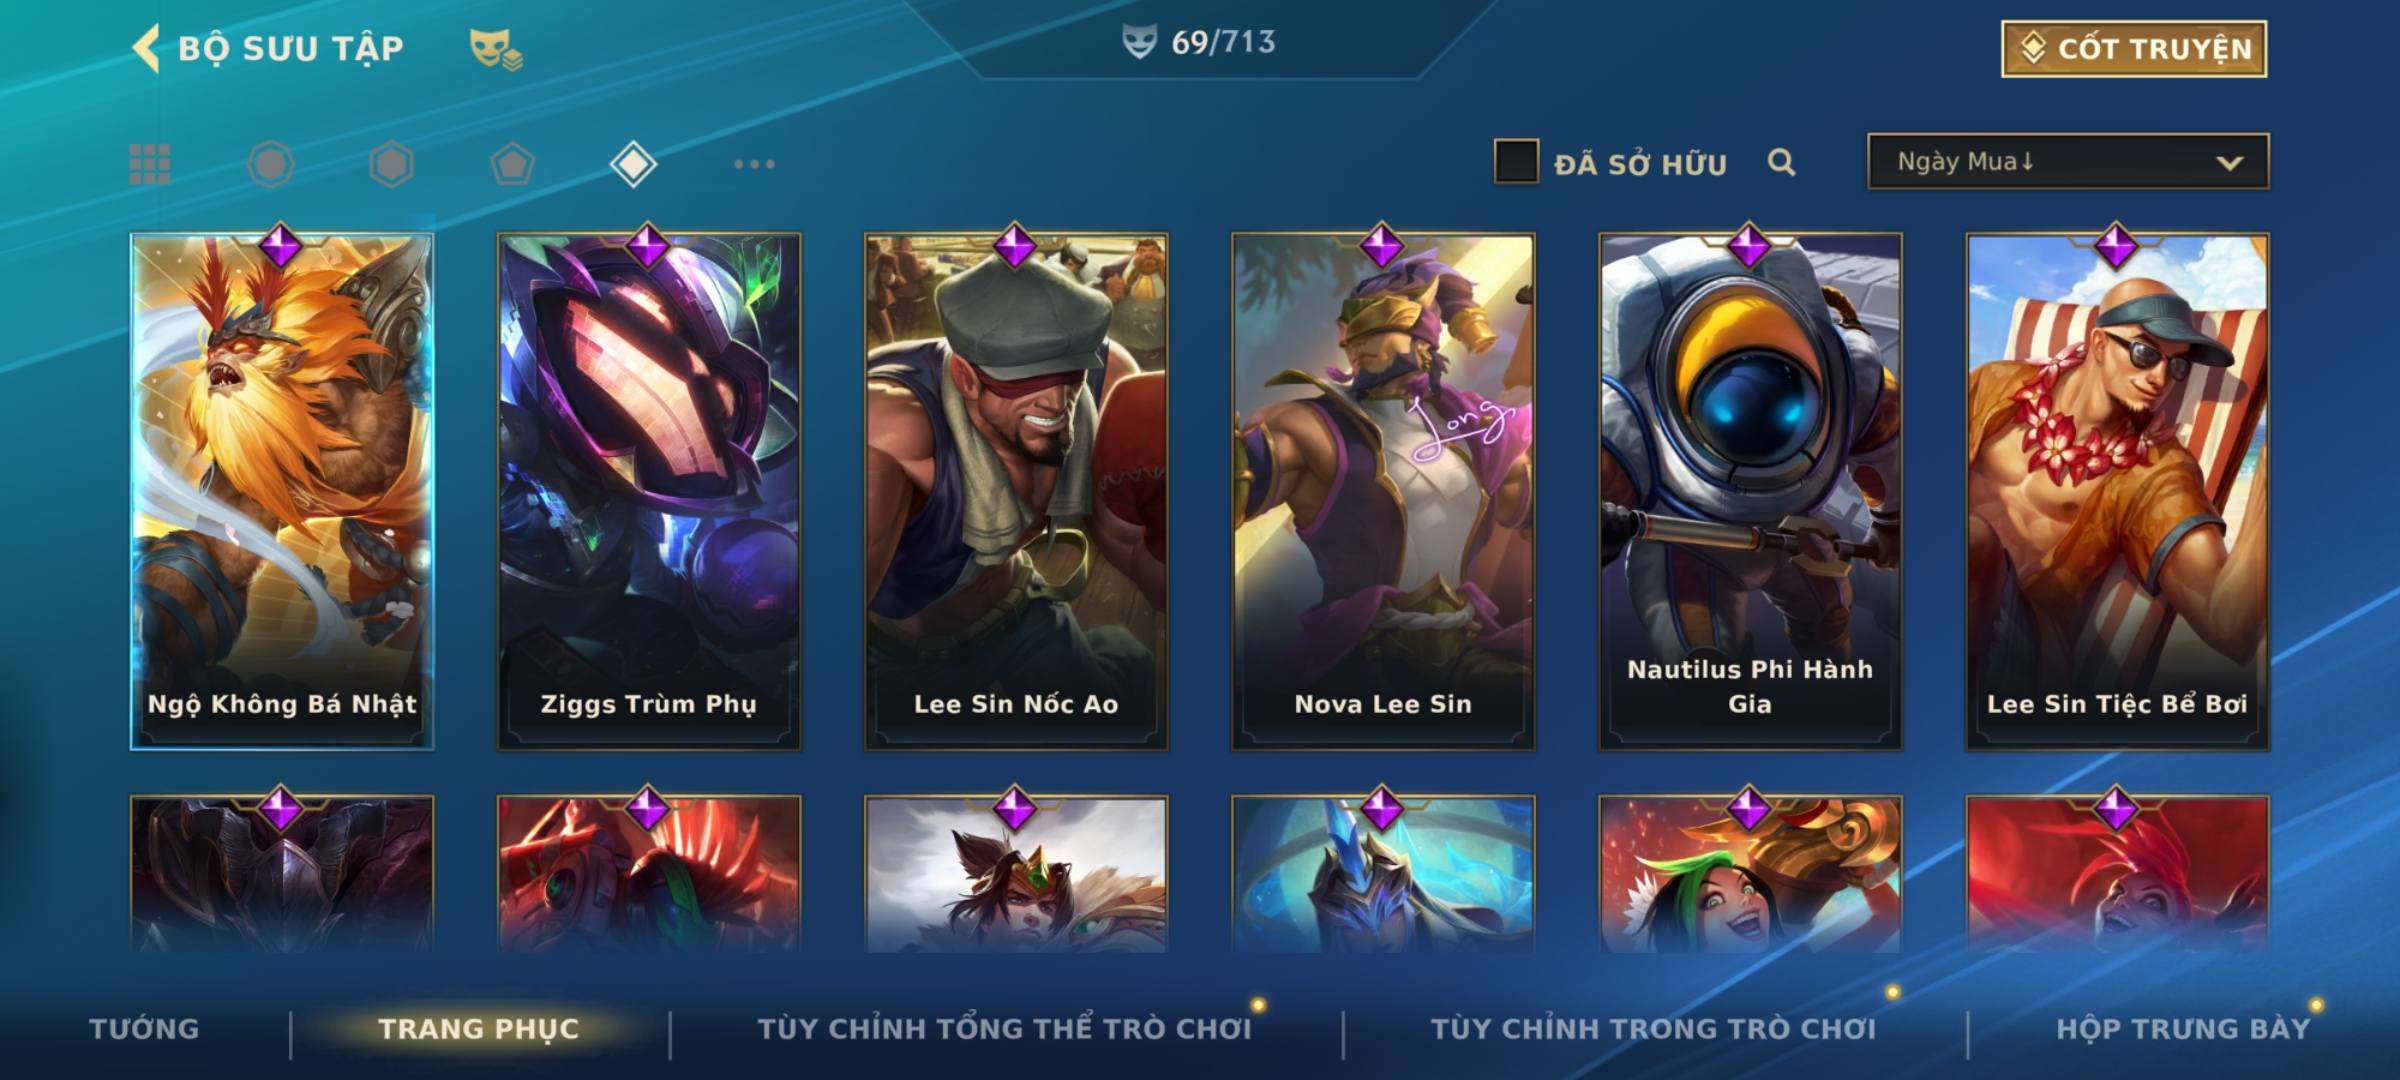The image size is (2400, 1080).
Task: Select the Nautilus Phi Hành Gia skin
Action: click(1750, 491)
